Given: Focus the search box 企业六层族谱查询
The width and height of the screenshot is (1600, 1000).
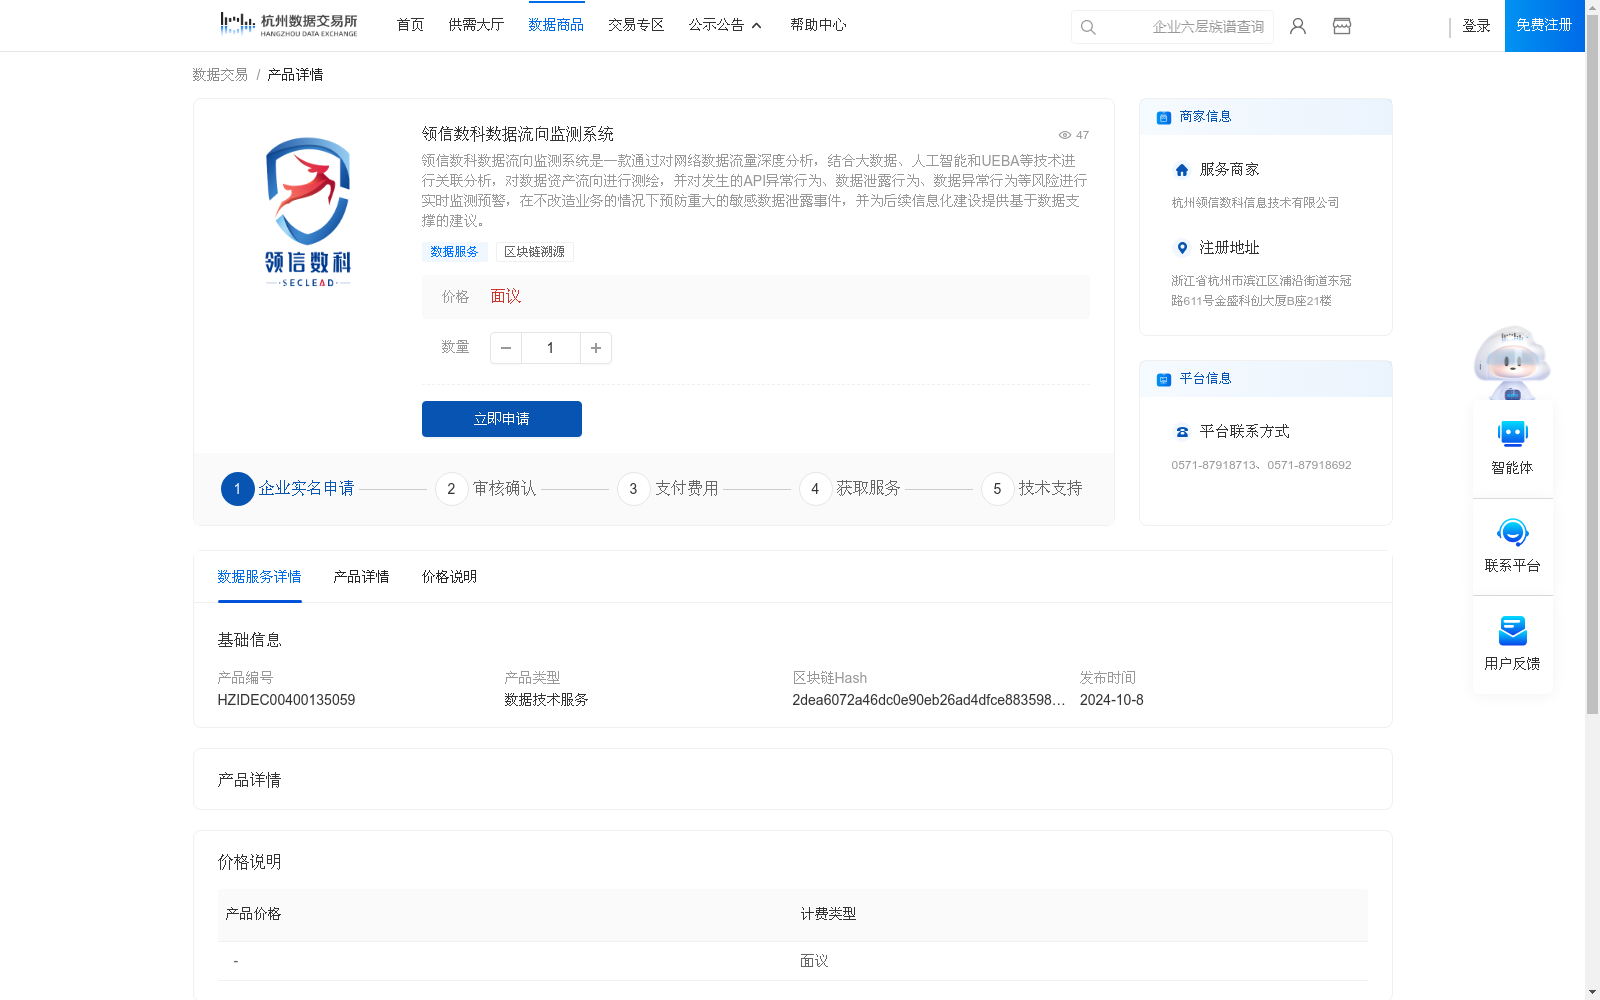Looking at the screenshot, I should point(1172,27).
